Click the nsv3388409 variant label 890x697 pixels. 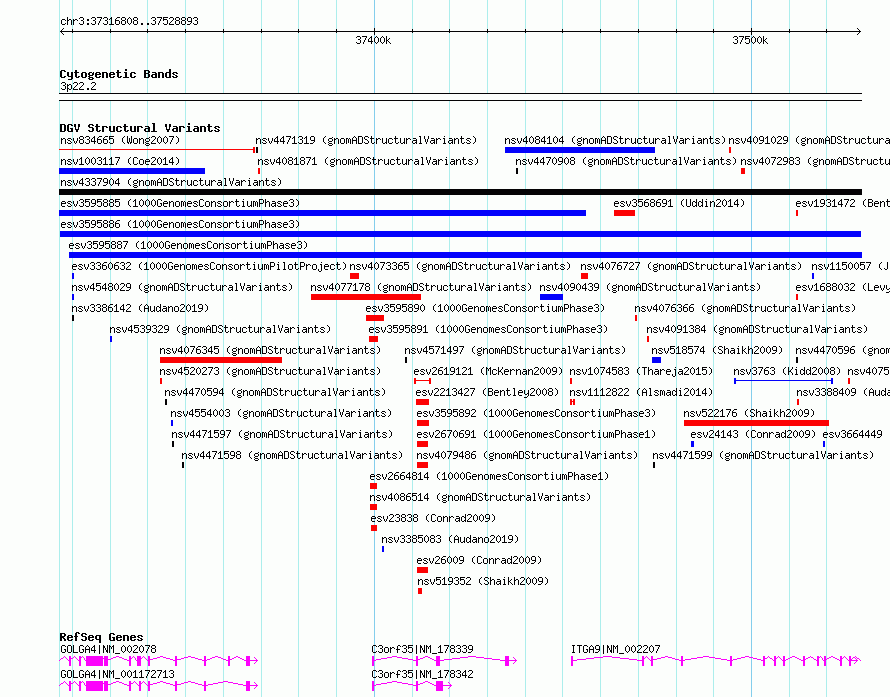[843, 392]
